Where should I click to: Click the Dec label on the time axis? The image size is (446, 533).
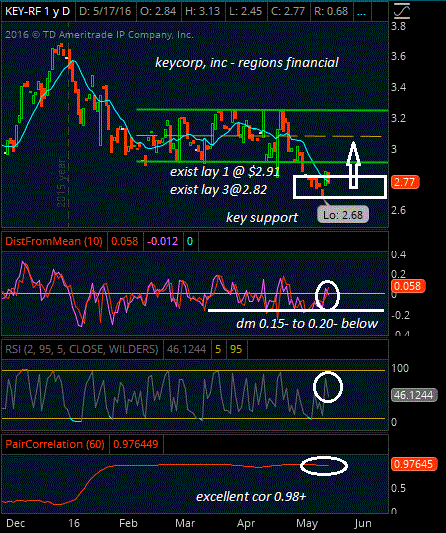click(16, 523)
